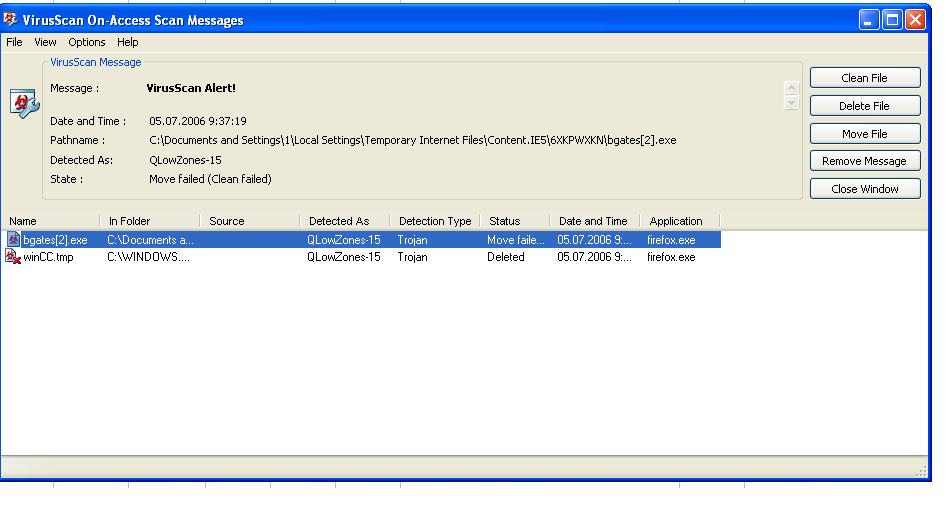946x512 pixels.
Task: Sort list by Source column header
Action: point(250,221)
